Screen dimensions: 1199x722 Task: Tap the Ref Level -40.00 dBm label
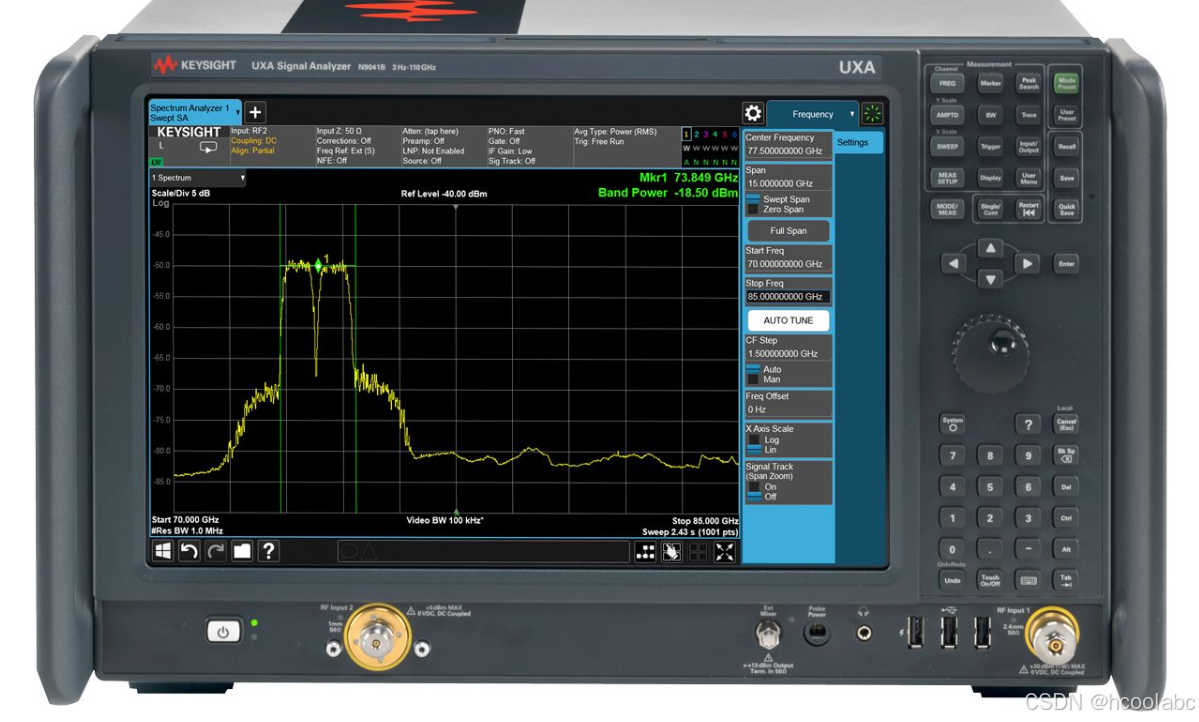(444, 194)
